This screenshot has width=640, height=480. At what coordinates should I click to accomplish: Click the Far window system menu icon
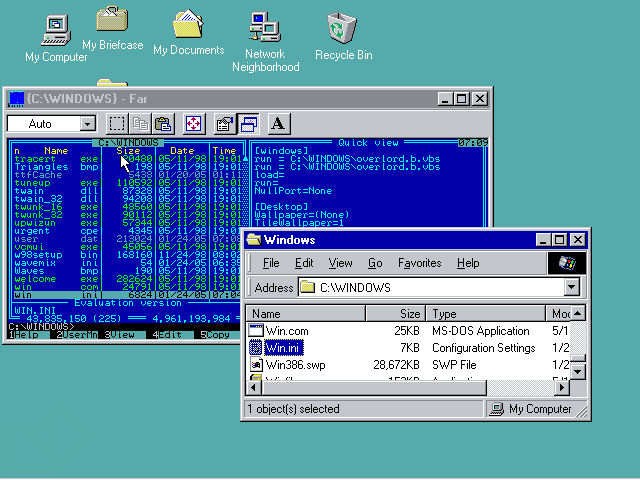pyautogui.click(x=16, y=99)
